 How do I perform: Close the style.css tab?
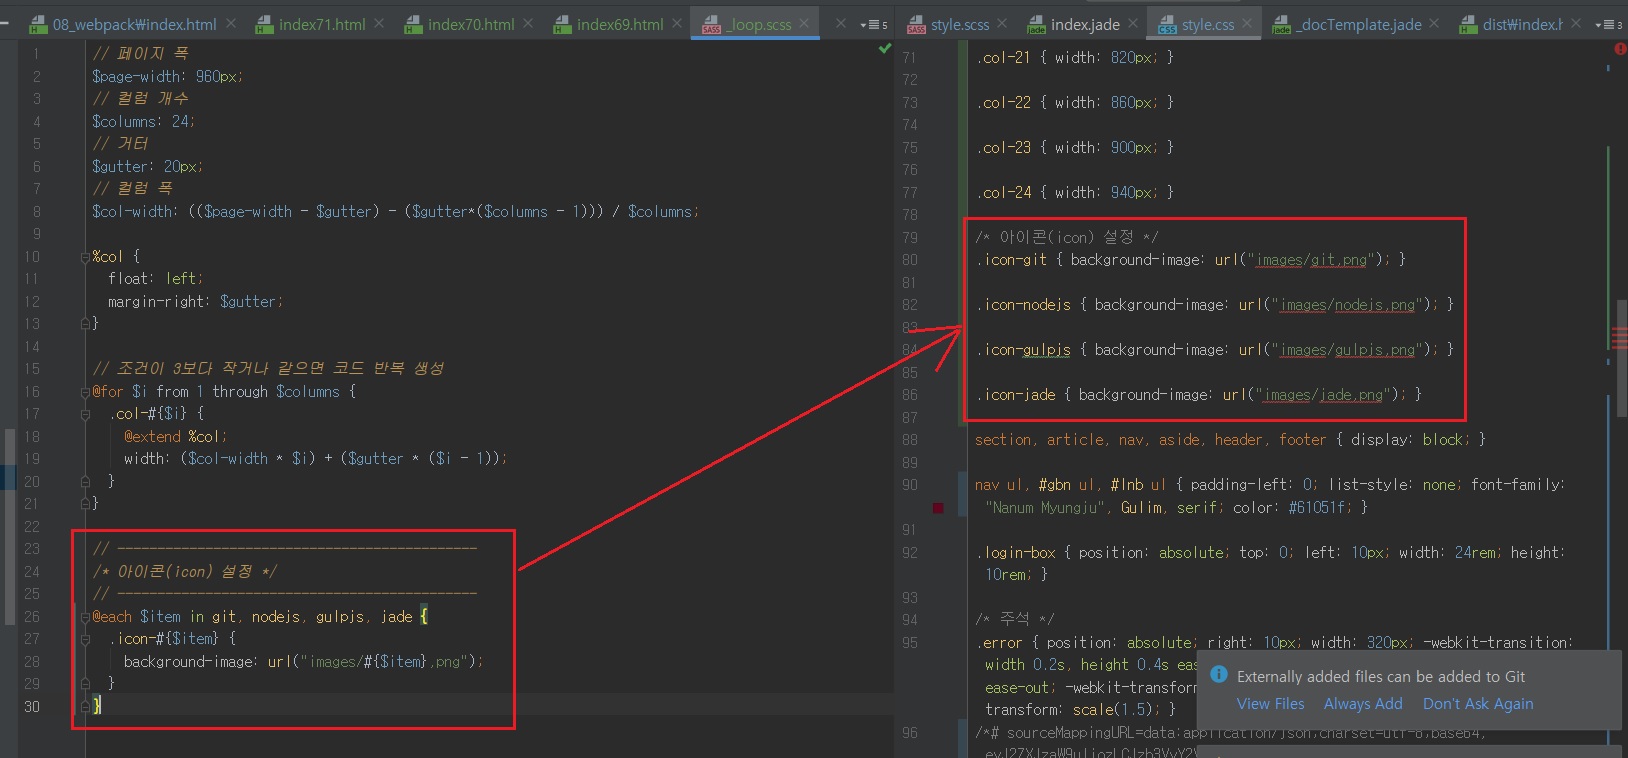(x=1247, y=23)
